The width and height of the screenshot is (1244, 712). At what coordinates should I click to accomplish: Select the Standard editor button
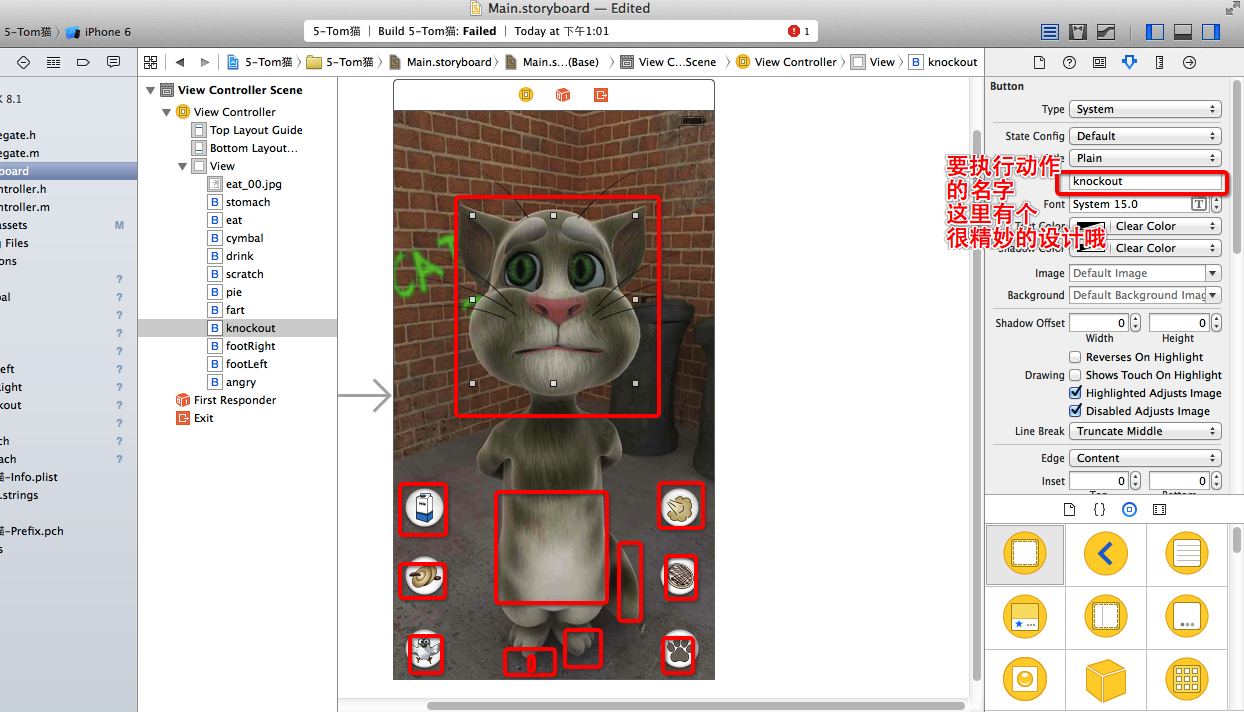(1049, 32)
